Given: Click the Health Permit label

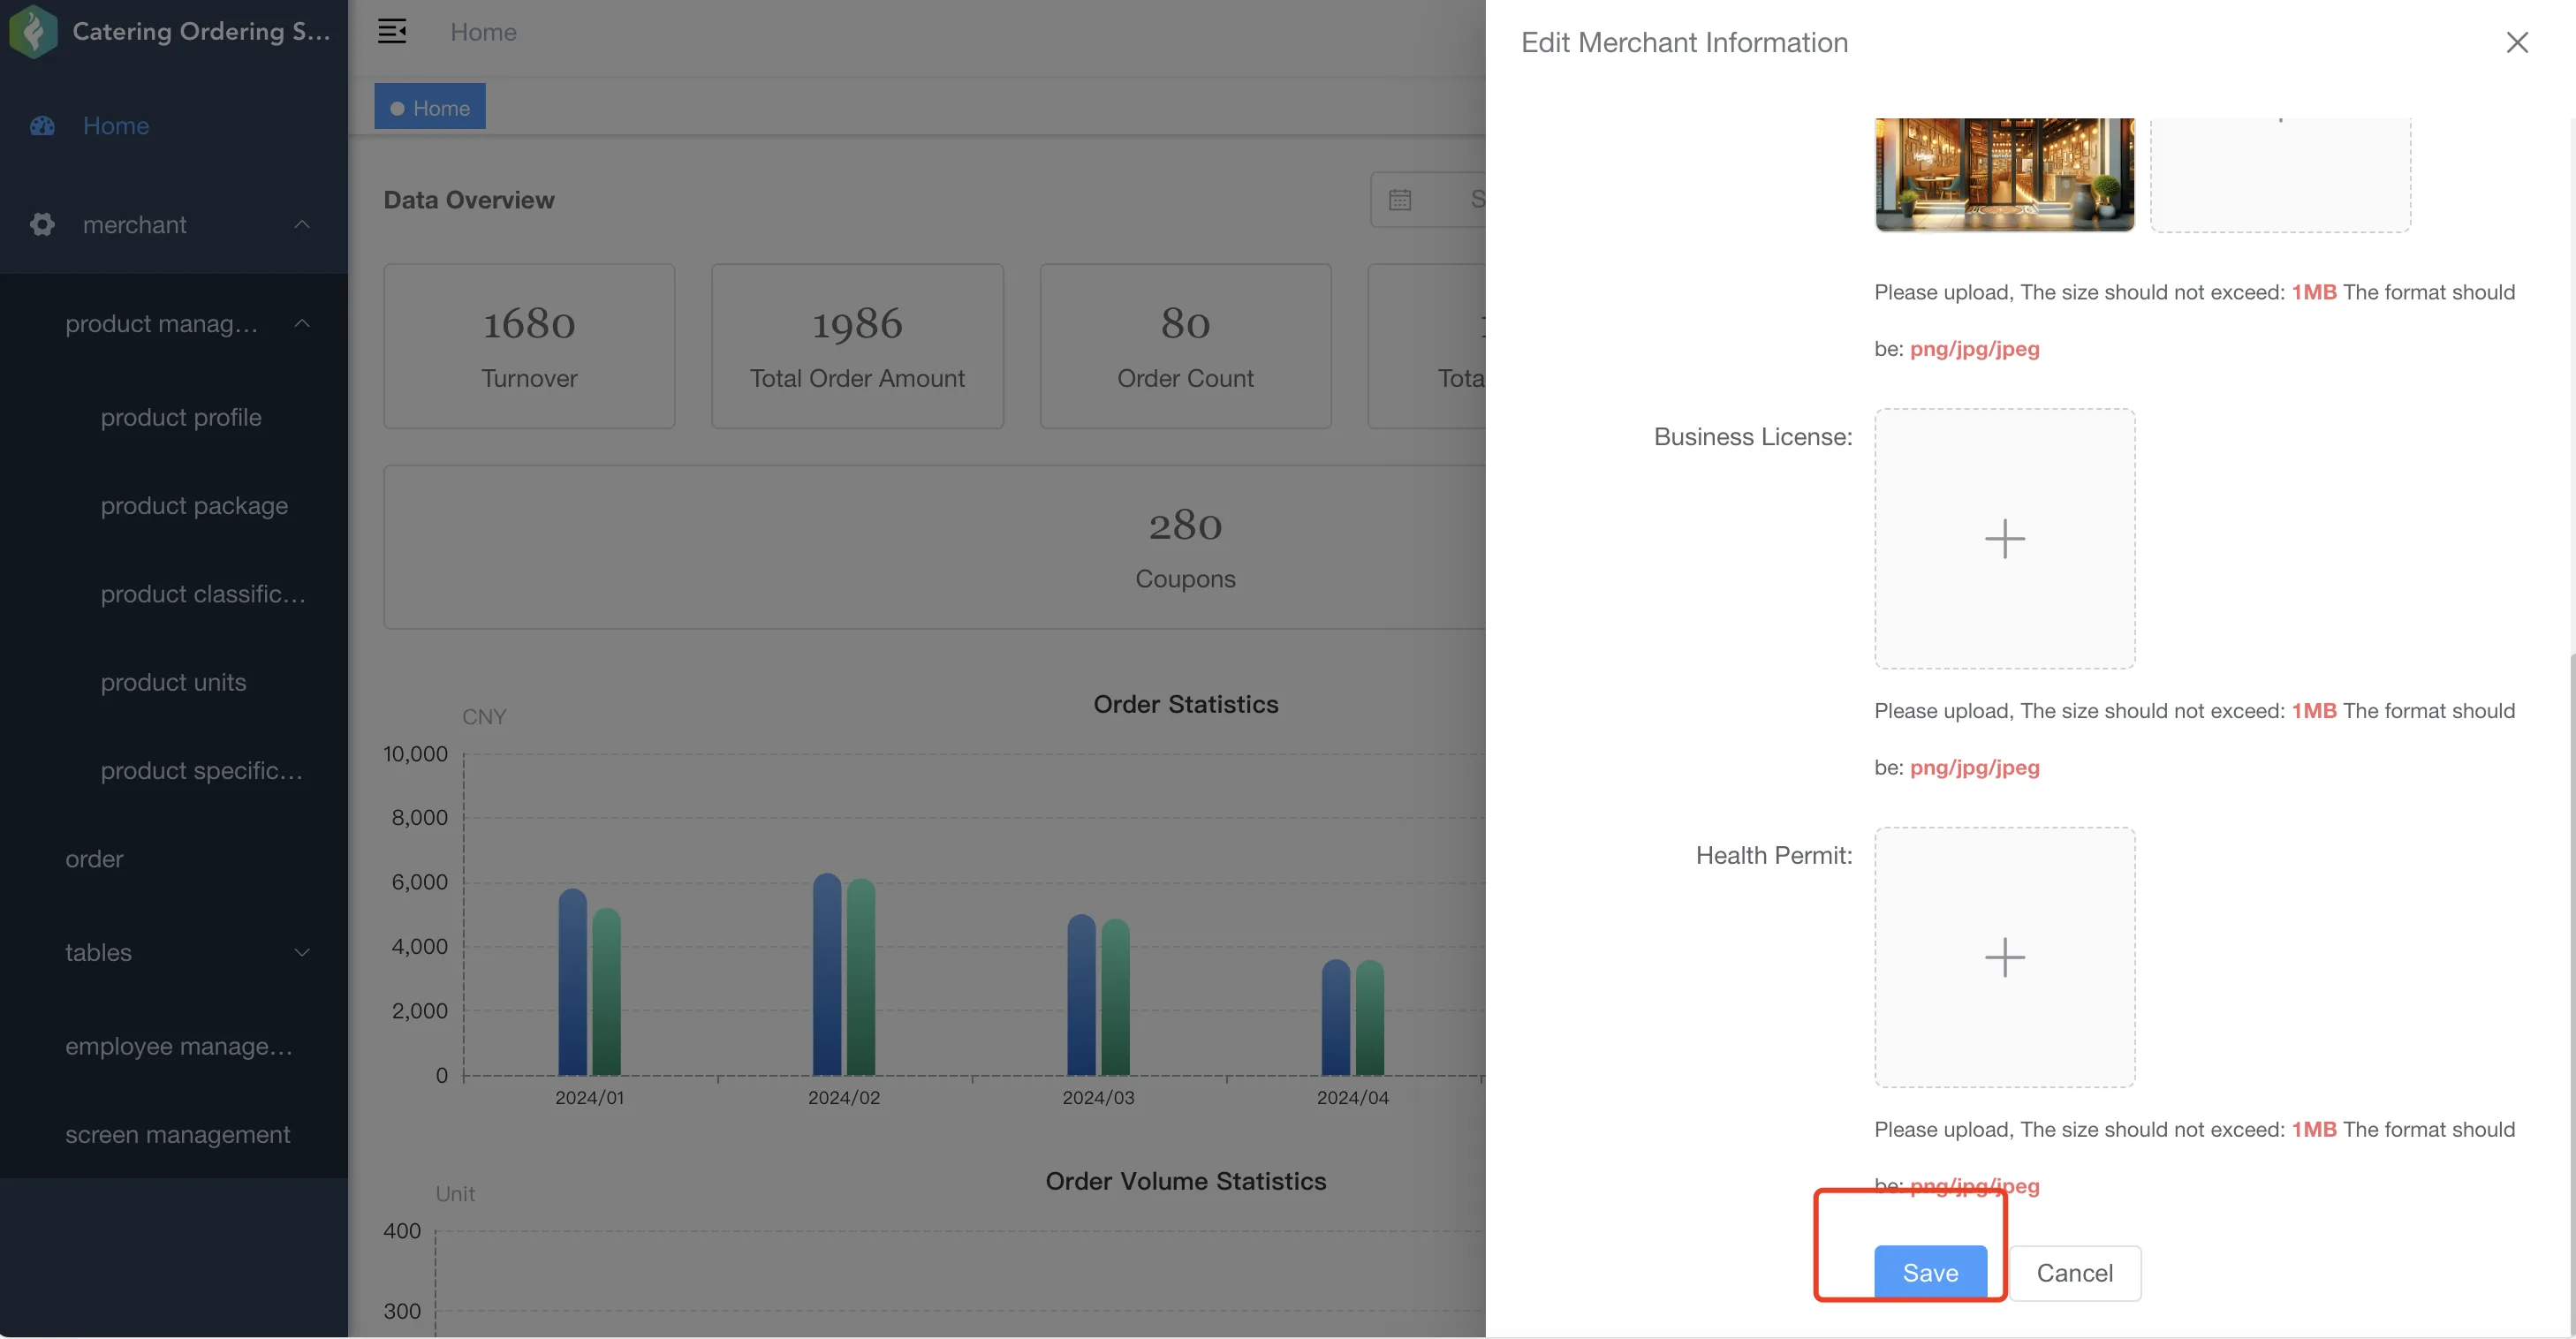Looking at the screenshot, I should pyautogui.click(x=1773, y=855).
